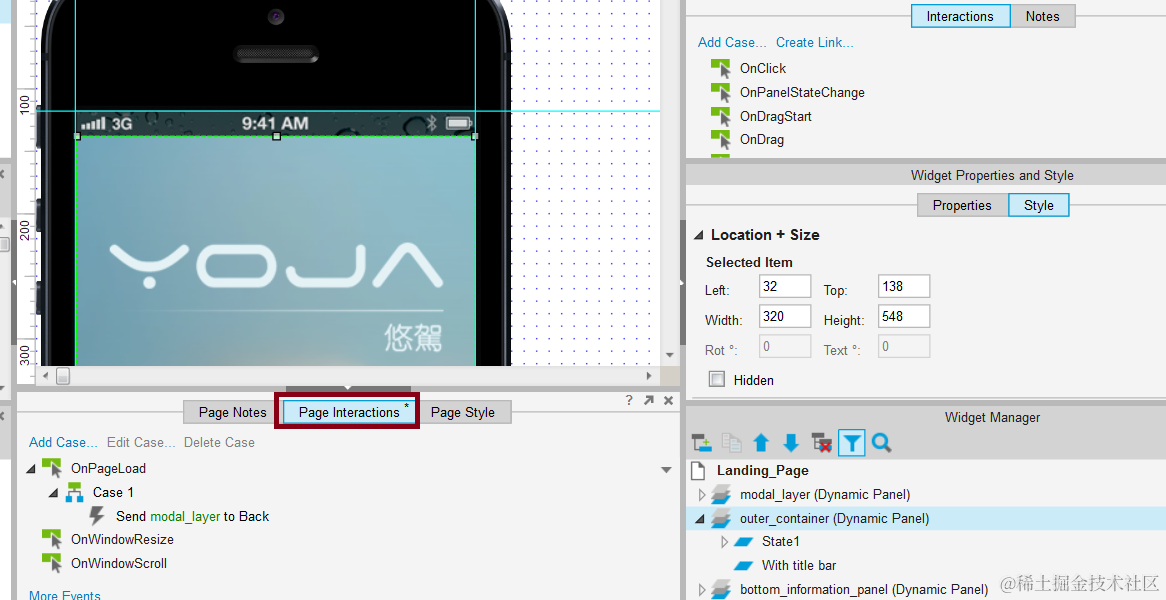Viewport: 1166px width, 600px height.
Task: Click the OnWindowResize event icon
Action: click(x=51, y=539)
